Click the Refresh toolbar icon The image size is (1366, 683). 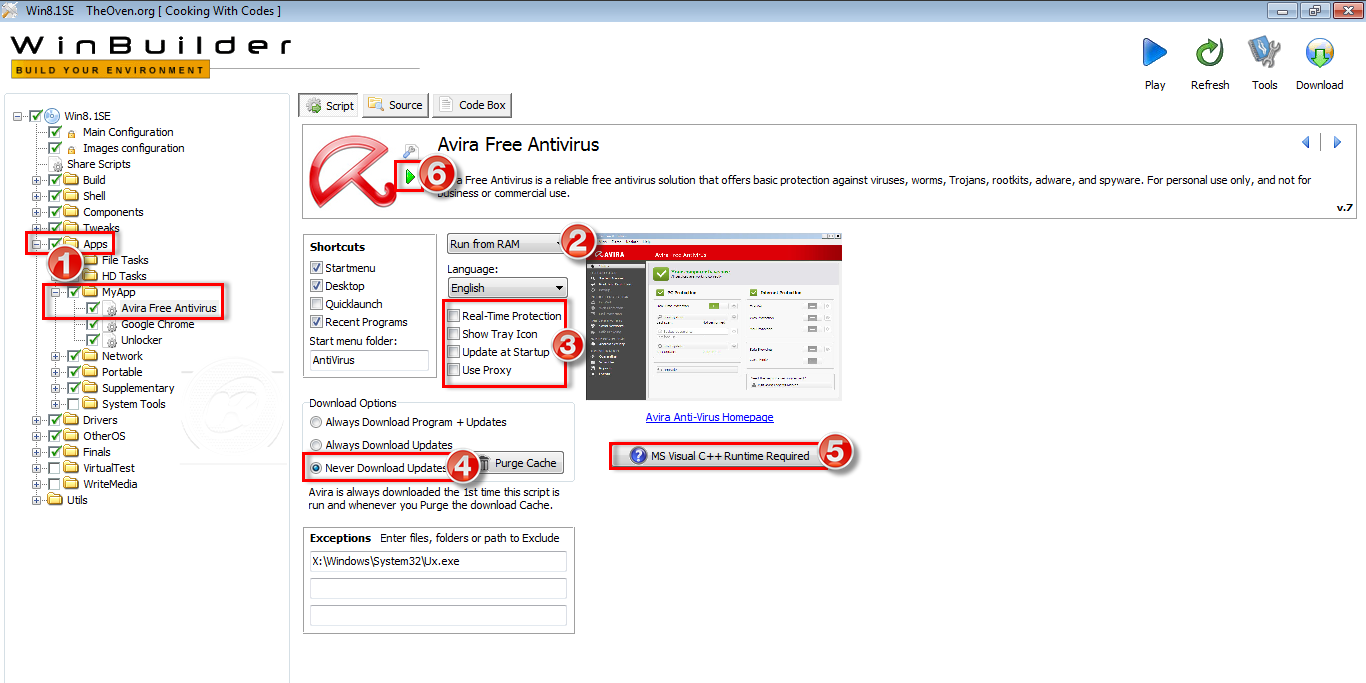pyautogui.click(x=1209, y=53)
